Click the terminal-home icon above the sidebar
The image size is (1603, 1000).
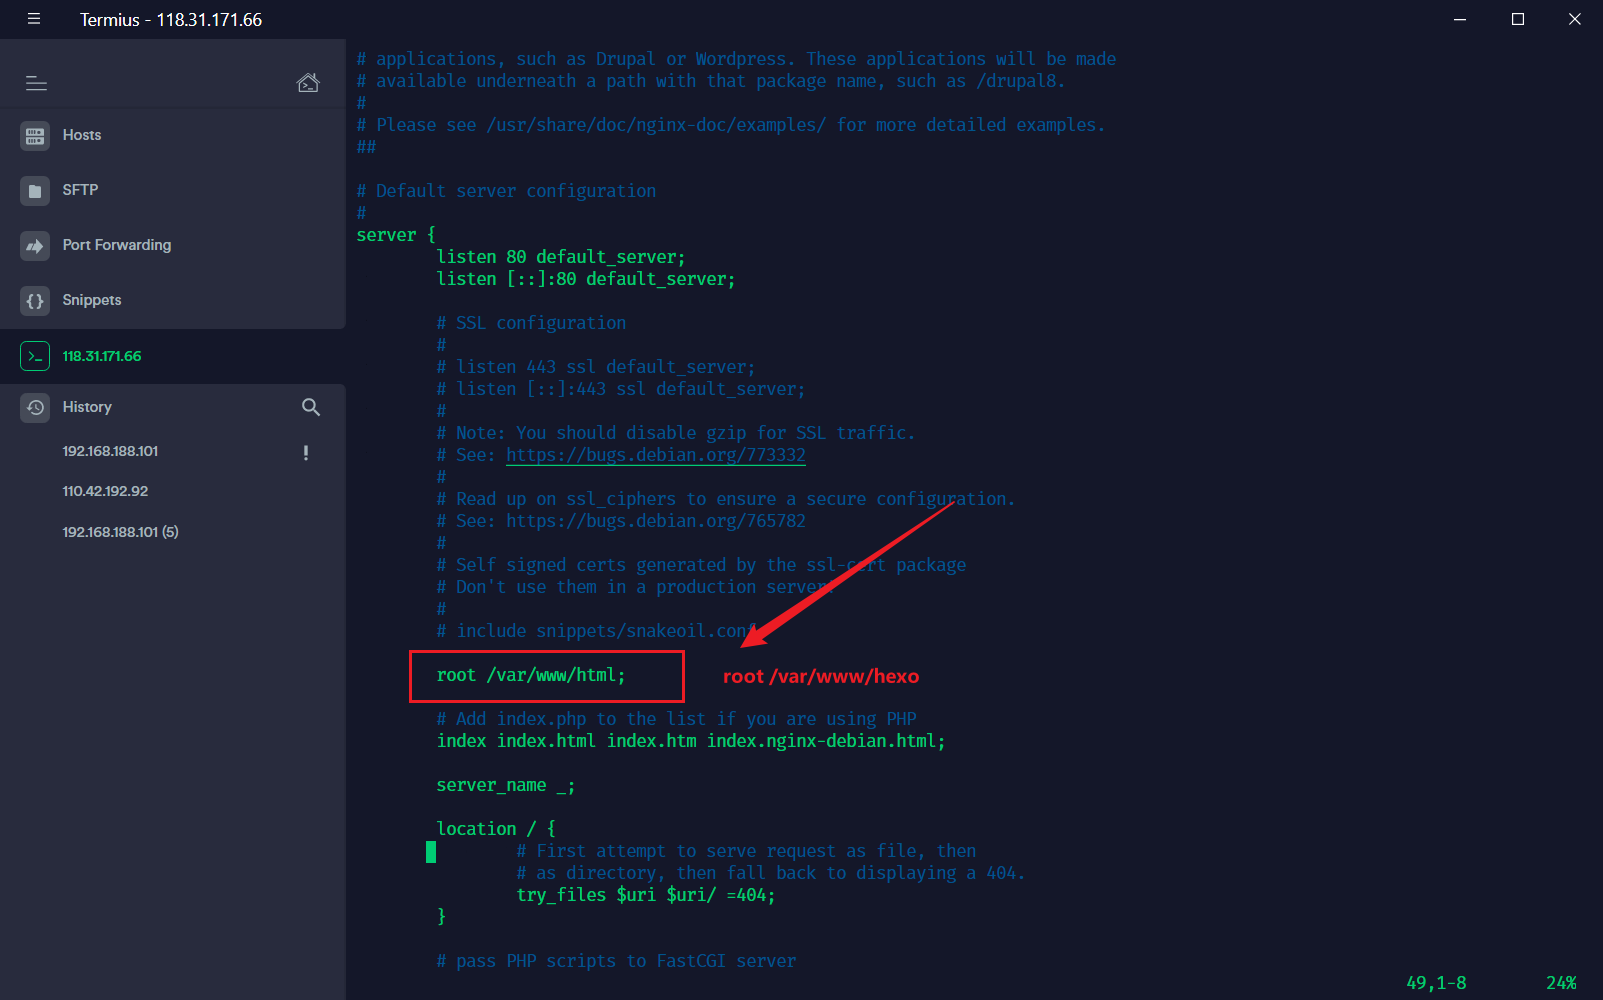pos(308,83)
